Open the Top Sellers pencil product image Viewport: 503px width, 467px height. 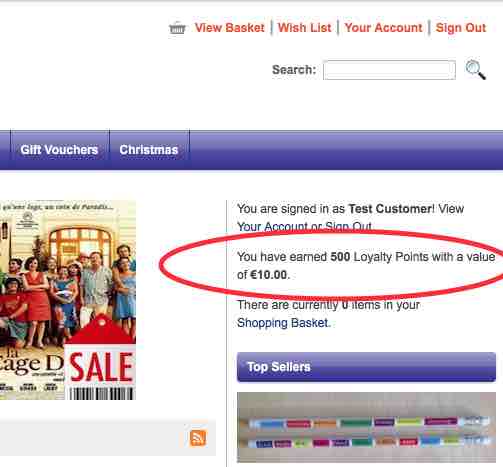pos(366,427)
